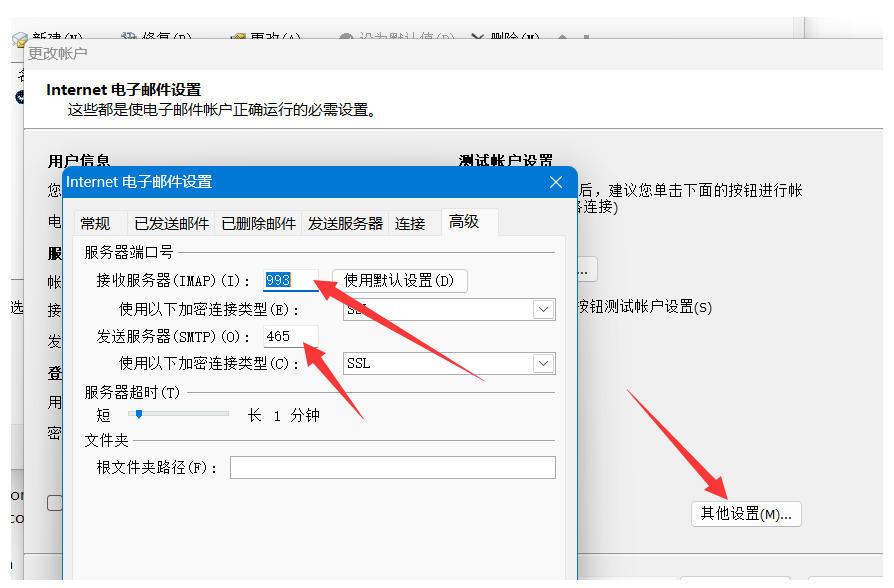894x588 pixels.
Task: Expand the incoming server encryption type dropdown
Action: point(543,309)
